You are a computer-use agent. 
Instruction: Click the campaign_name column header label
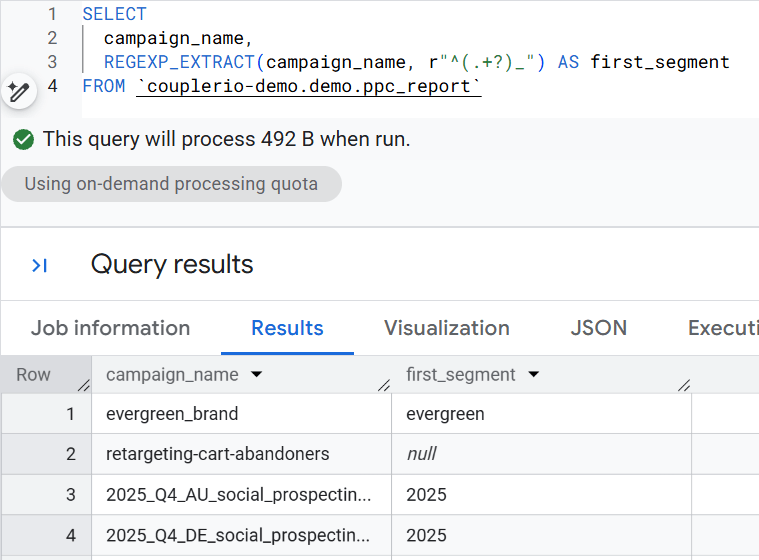tap(172, 375)
